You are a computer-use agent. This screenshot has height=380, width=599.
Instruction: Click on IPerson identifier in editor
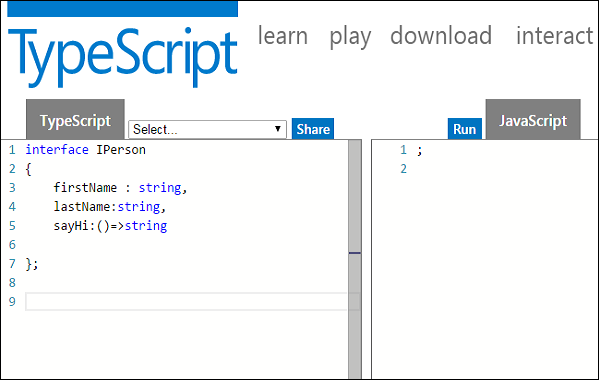[x=121, y=150]
